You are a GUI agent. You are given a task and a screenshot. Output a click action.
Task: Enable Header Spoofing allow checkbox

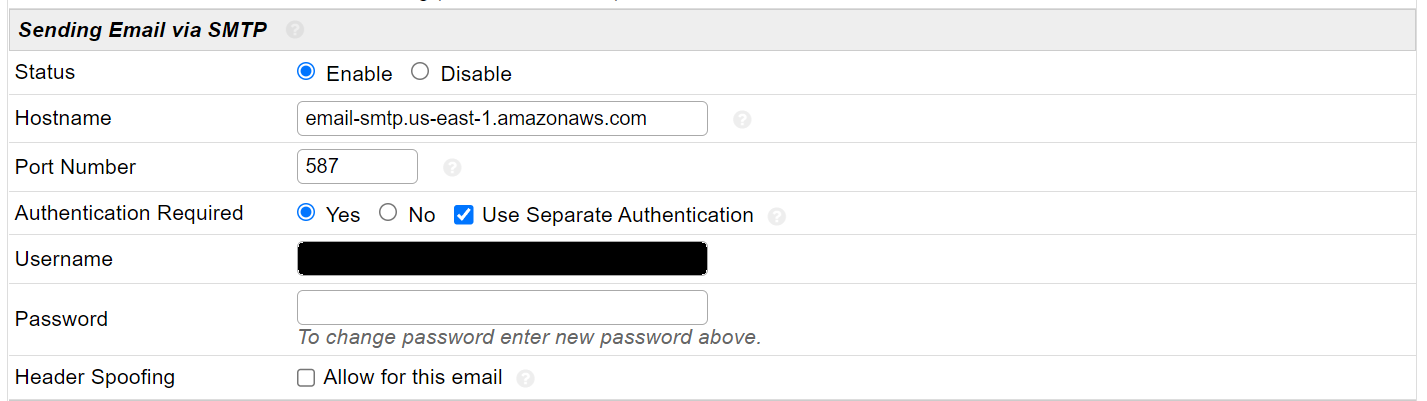click(x=306, y=378)
